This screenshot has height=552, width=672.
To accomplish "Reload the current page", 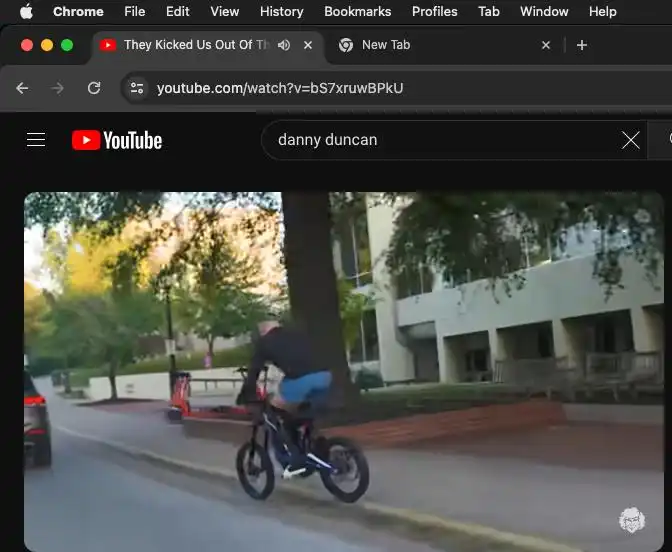I will click(94, 88).
